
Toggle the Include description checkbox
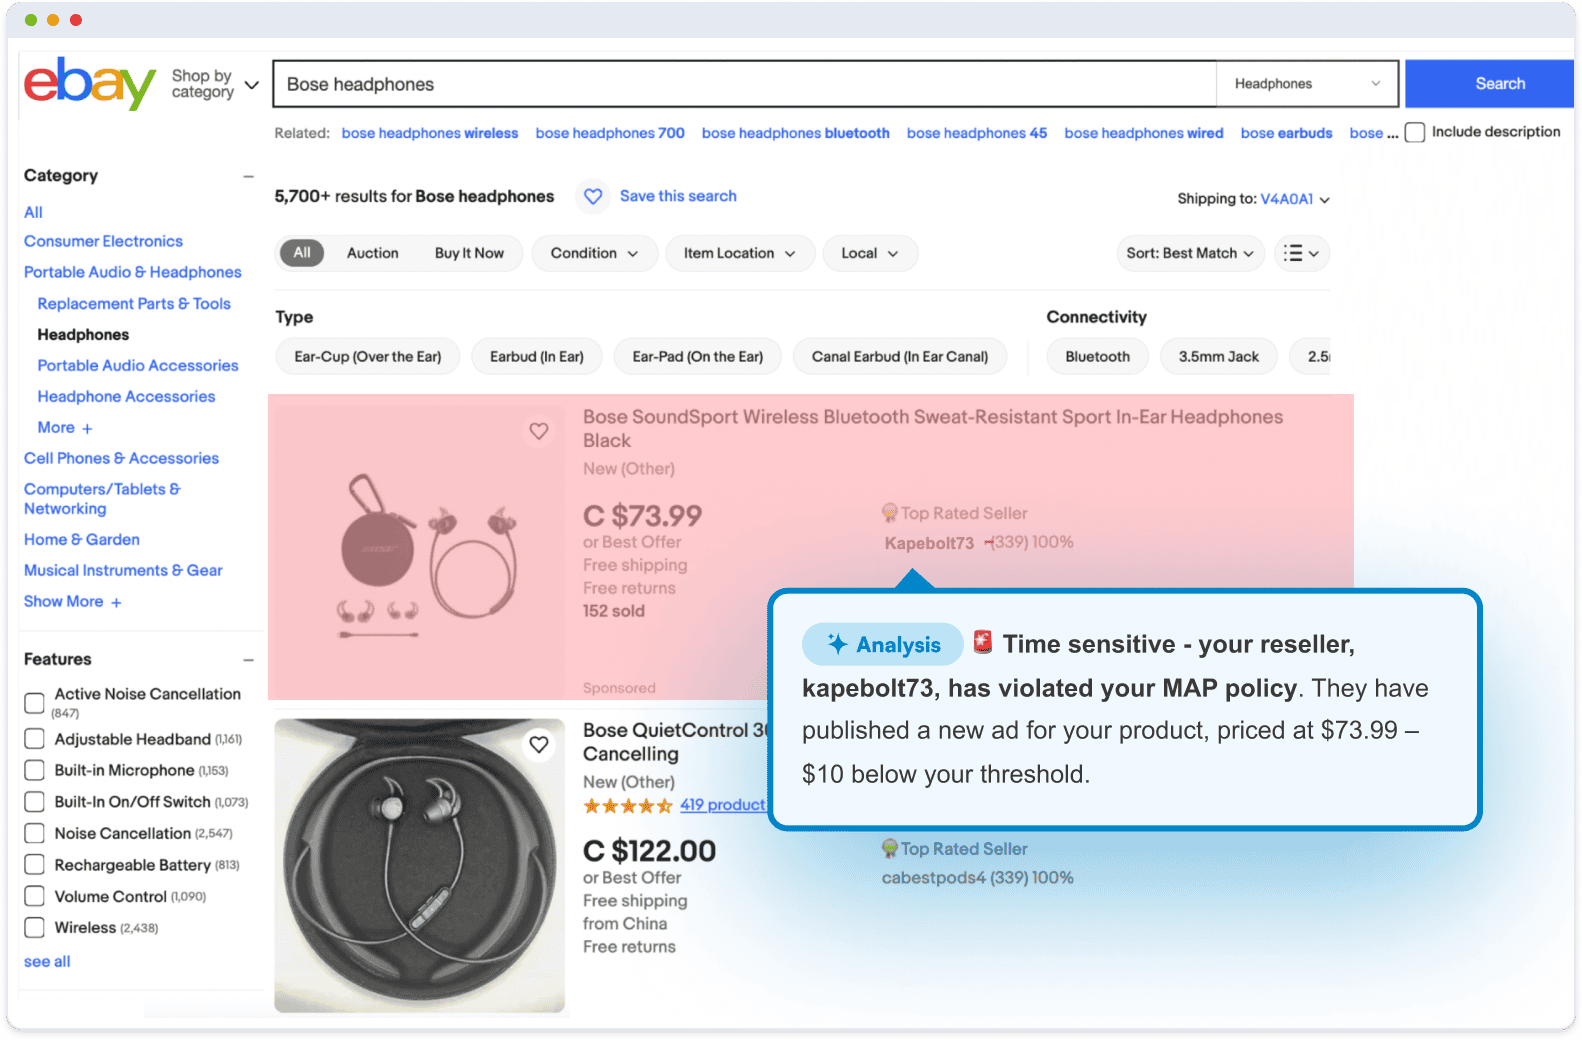click(1415, 132)
